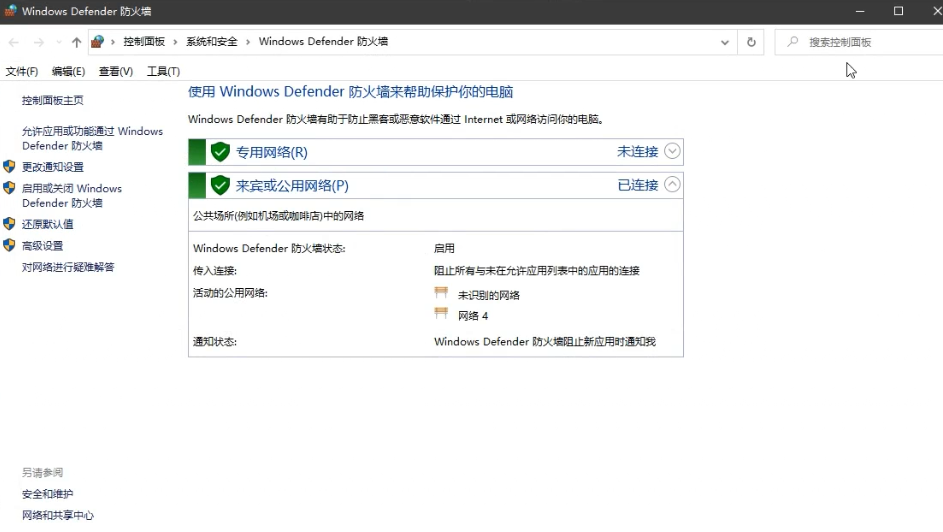
Task: Click network bench icon beside 未识别的网络
Action: 441,293
